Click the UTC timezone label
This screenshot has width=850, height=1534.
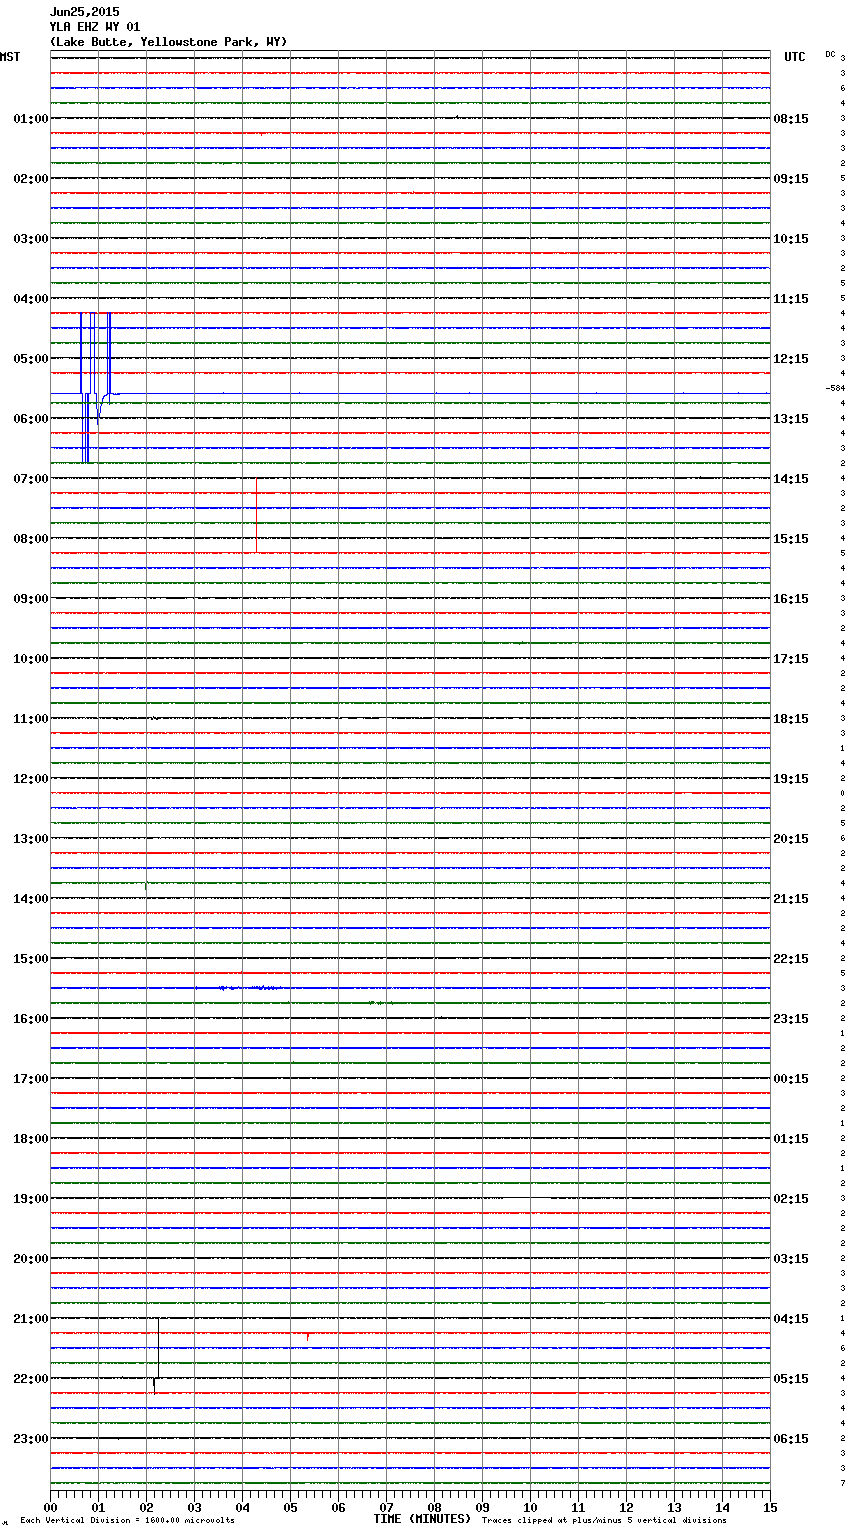(794, 57)
